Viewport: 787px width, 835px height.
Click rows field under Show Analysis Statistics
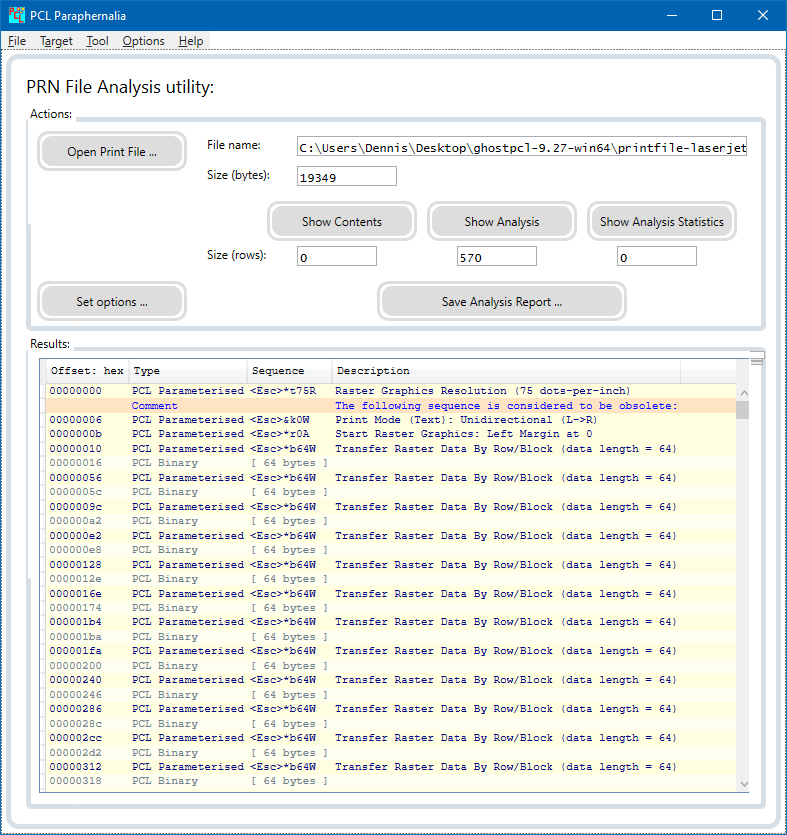[x=657, y=256]
